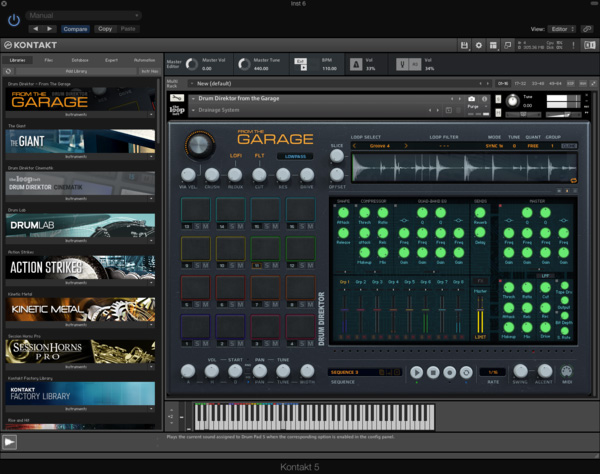Click the instrument info icon beside camera
This screenshot has height=474, width=600.
tap(484, 99)
